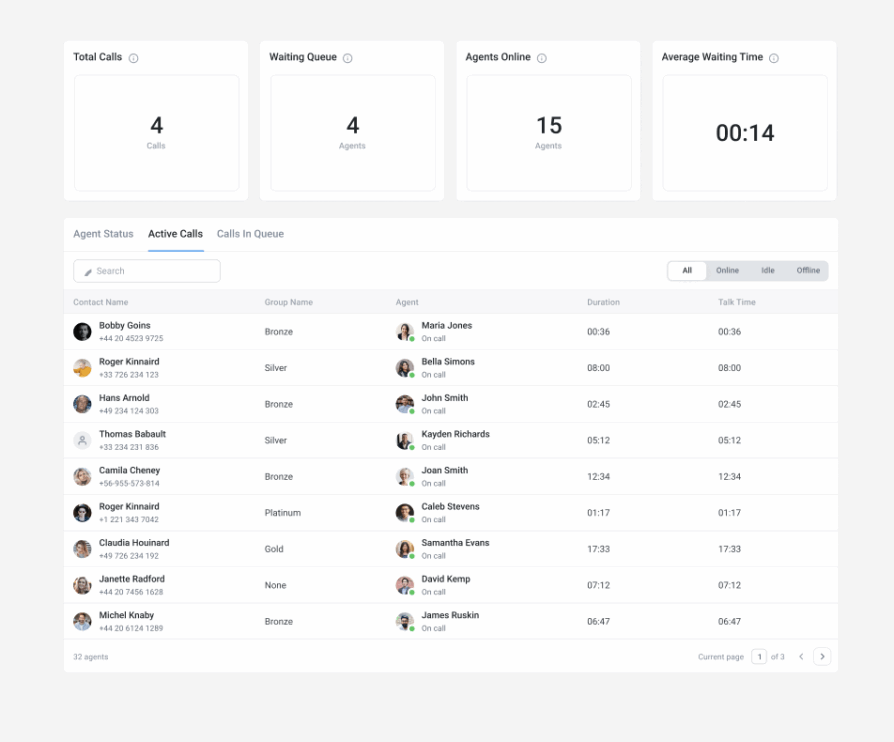894x742 pixels.
Task: Filter agents by Offline status
Action: (808, 270)
